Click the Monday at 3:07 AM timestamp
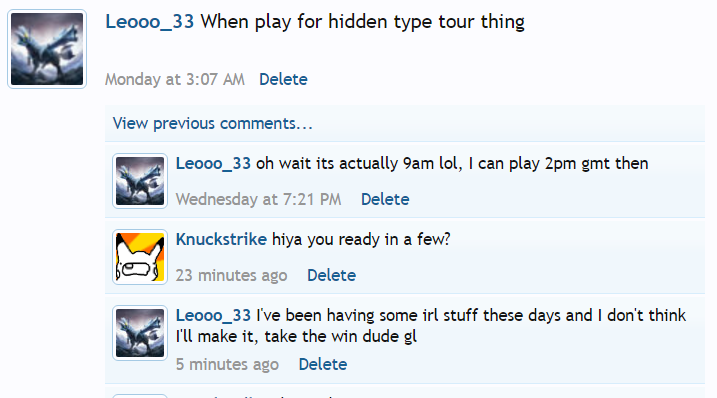 point(175,79)
